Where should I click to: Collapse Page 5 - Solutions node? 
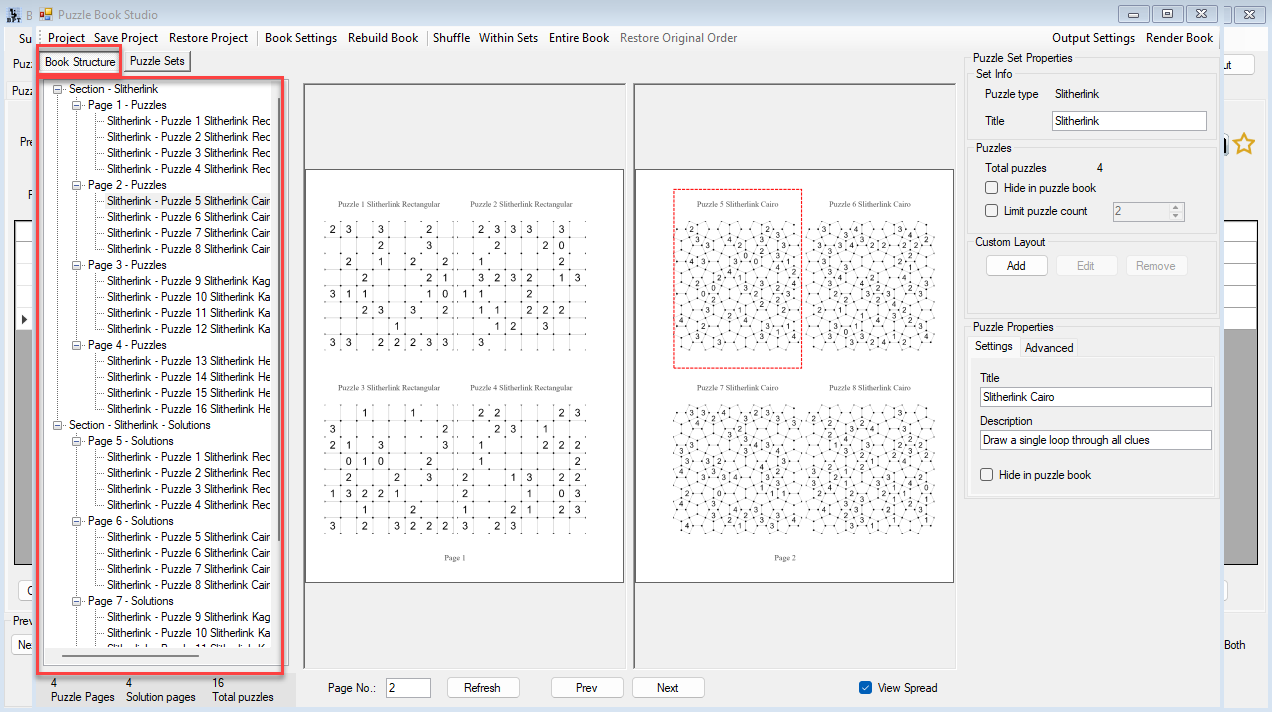click(x=77, y=441)
